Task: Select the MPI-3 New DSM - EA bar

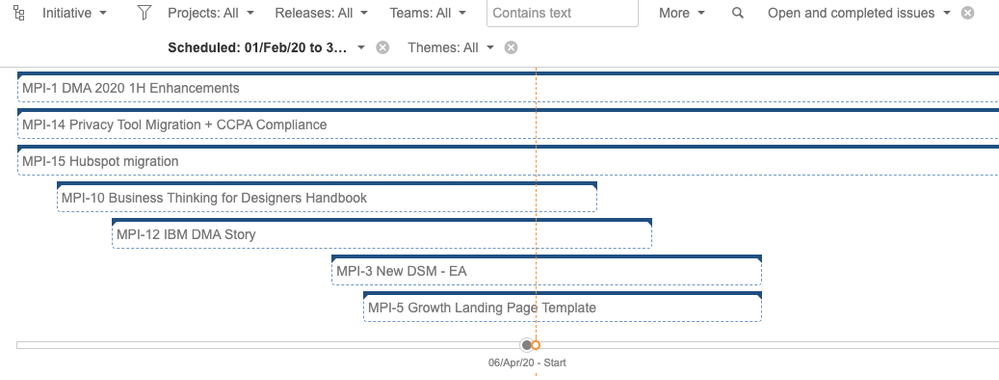Action: pyautogui.click(x=547, y=270)
